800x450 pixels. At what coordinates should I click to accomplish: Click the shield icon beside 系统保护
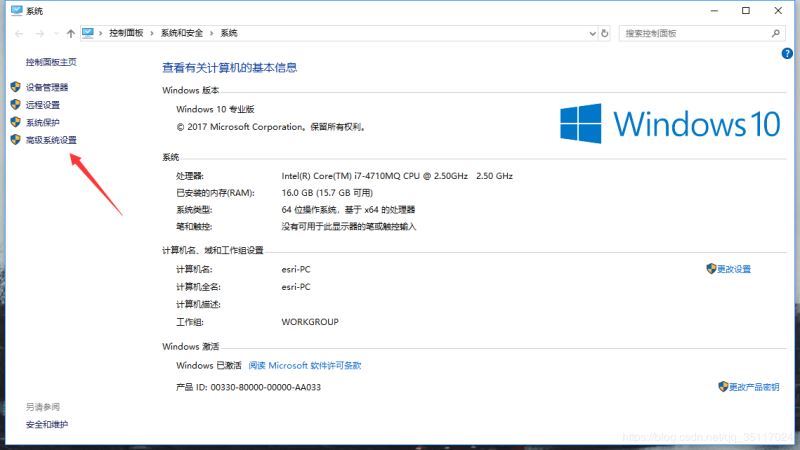click(15, 122)
